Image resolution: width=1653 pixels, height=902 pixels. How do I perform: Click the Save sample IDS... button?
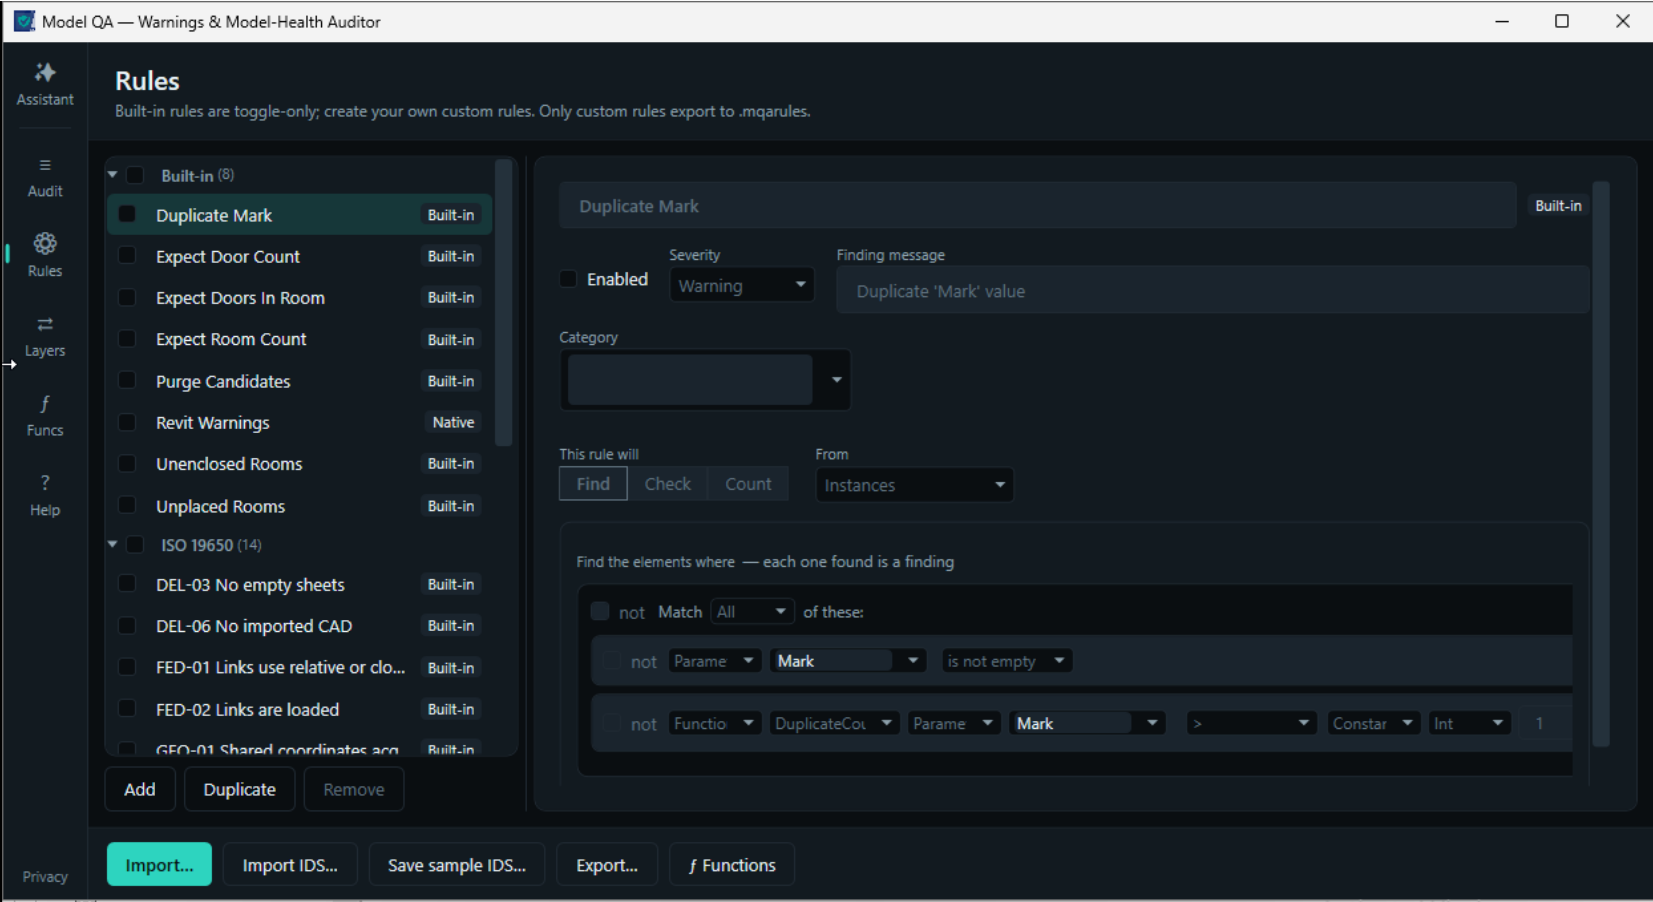[456, 865]
